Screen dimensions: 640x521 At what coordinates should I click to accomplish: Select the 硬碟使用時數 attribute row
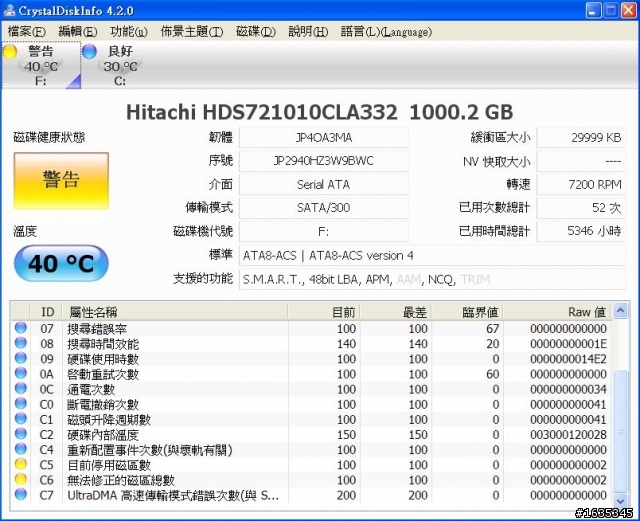click(x=311, y=358)
